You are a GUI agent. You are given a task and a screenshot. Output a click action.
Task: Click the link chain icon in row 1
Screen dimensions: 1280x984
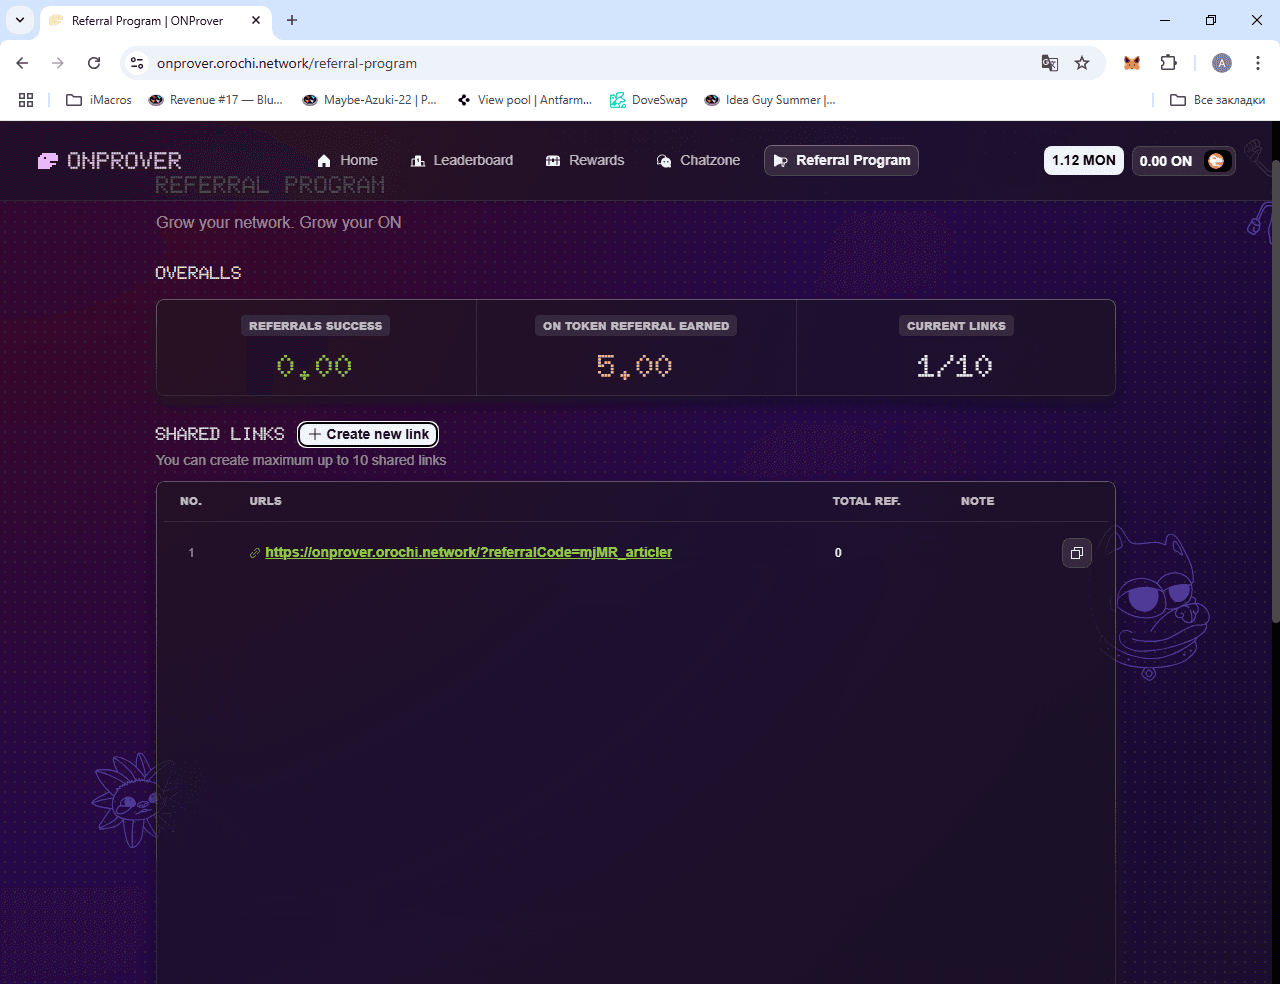255,553
